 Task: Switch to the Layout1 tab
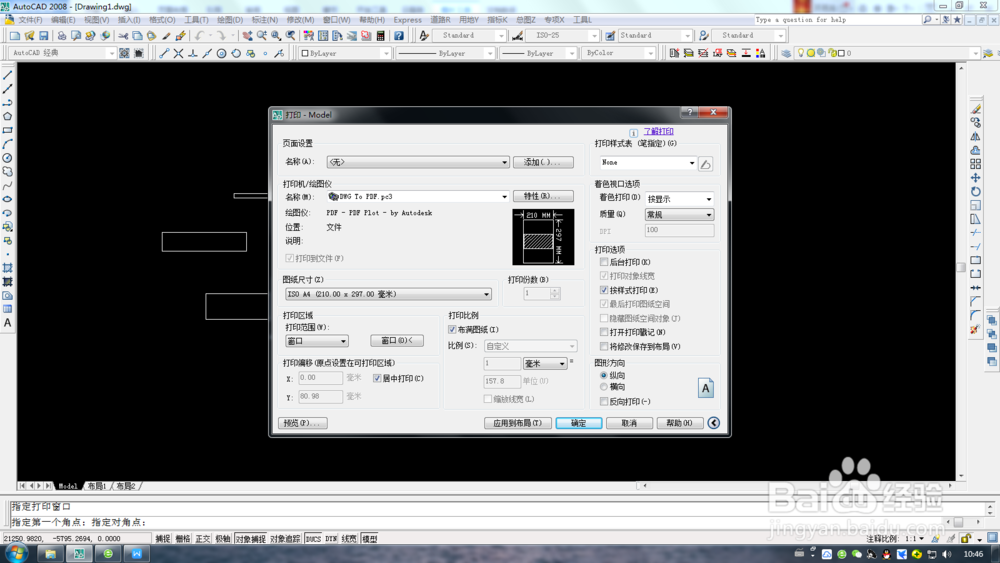pos(96,486)
